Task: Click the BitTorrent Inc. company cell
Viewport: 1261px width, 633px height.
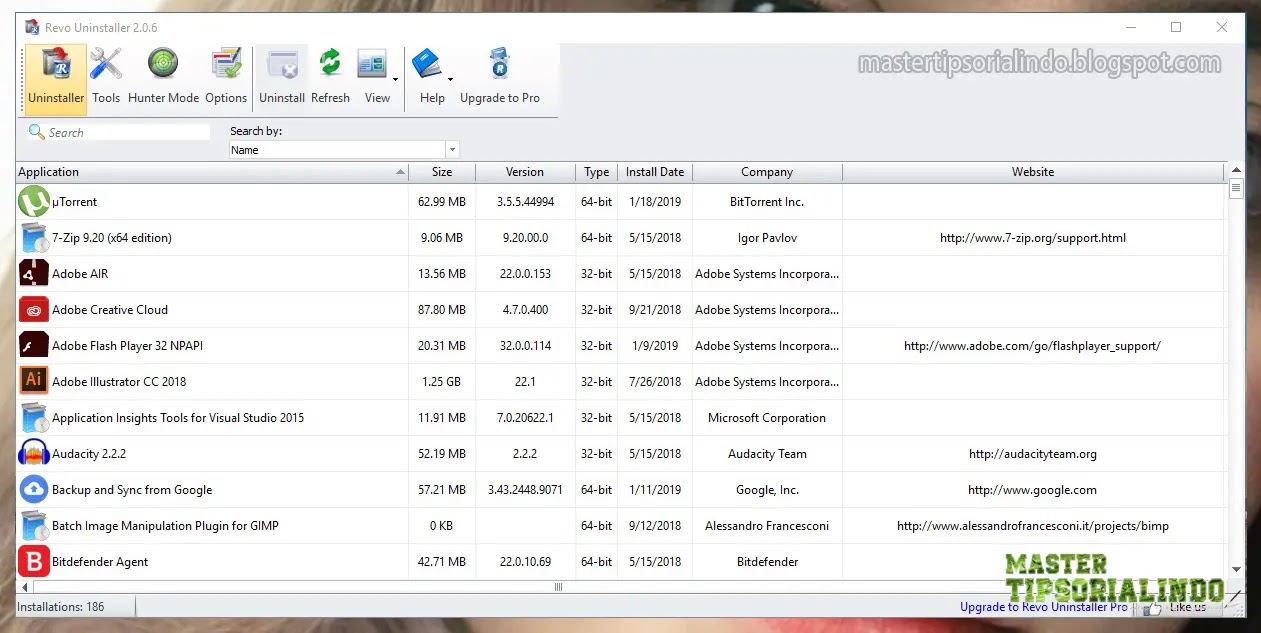Action: 767,202
